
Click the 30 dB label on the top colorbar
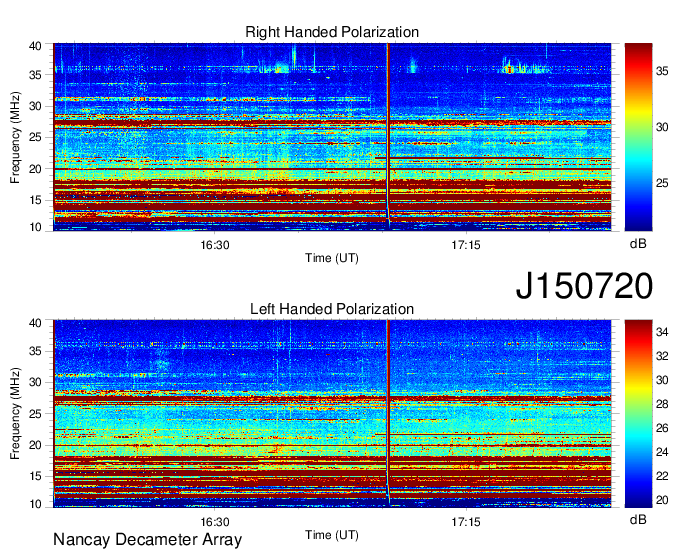[x=662, y=127]
